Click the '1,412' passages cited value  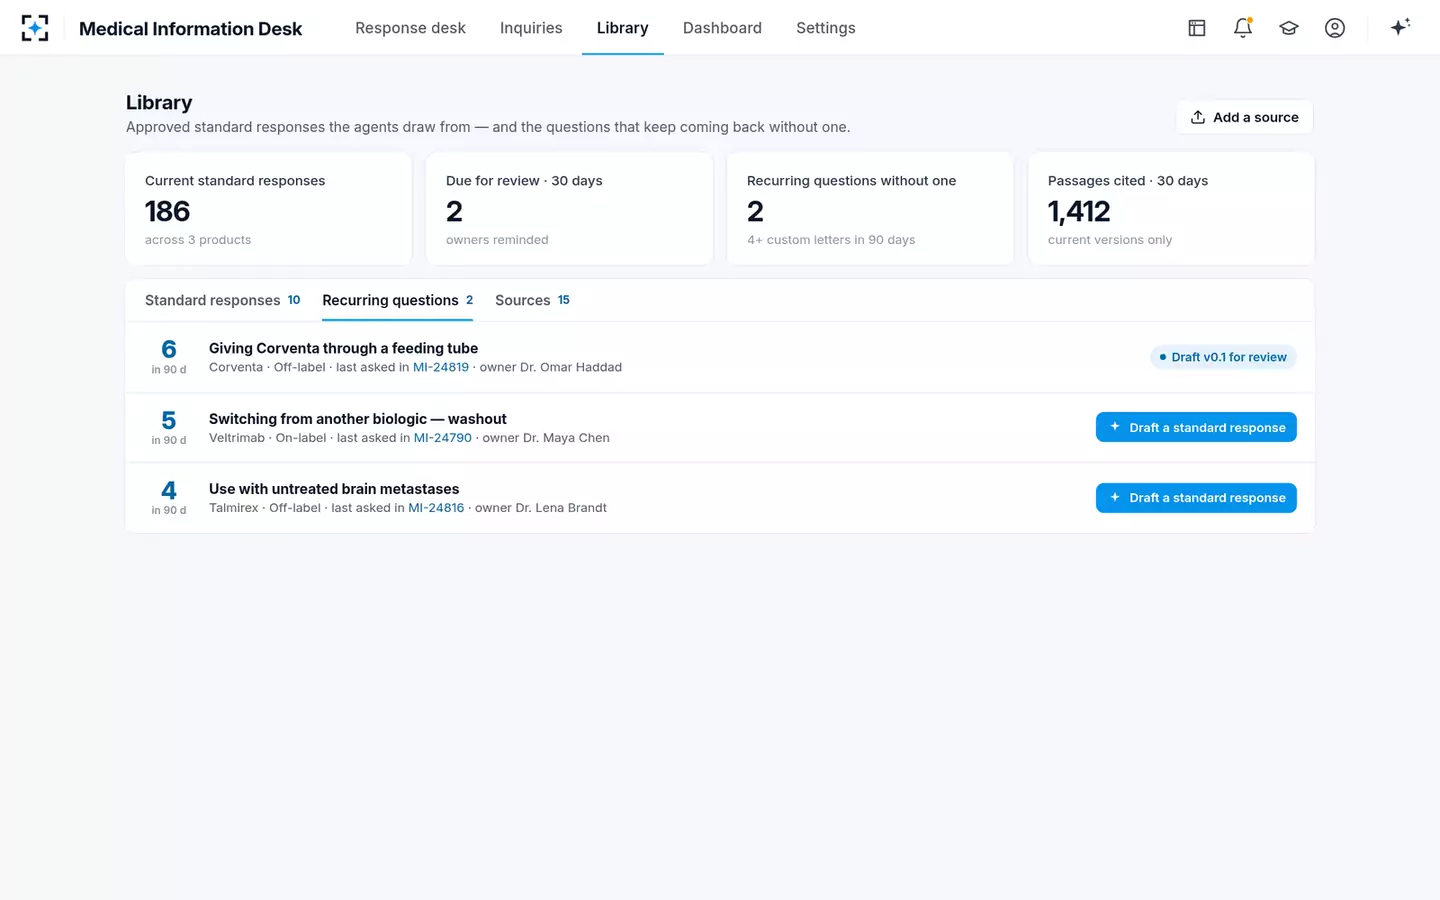pos(1079,211)
